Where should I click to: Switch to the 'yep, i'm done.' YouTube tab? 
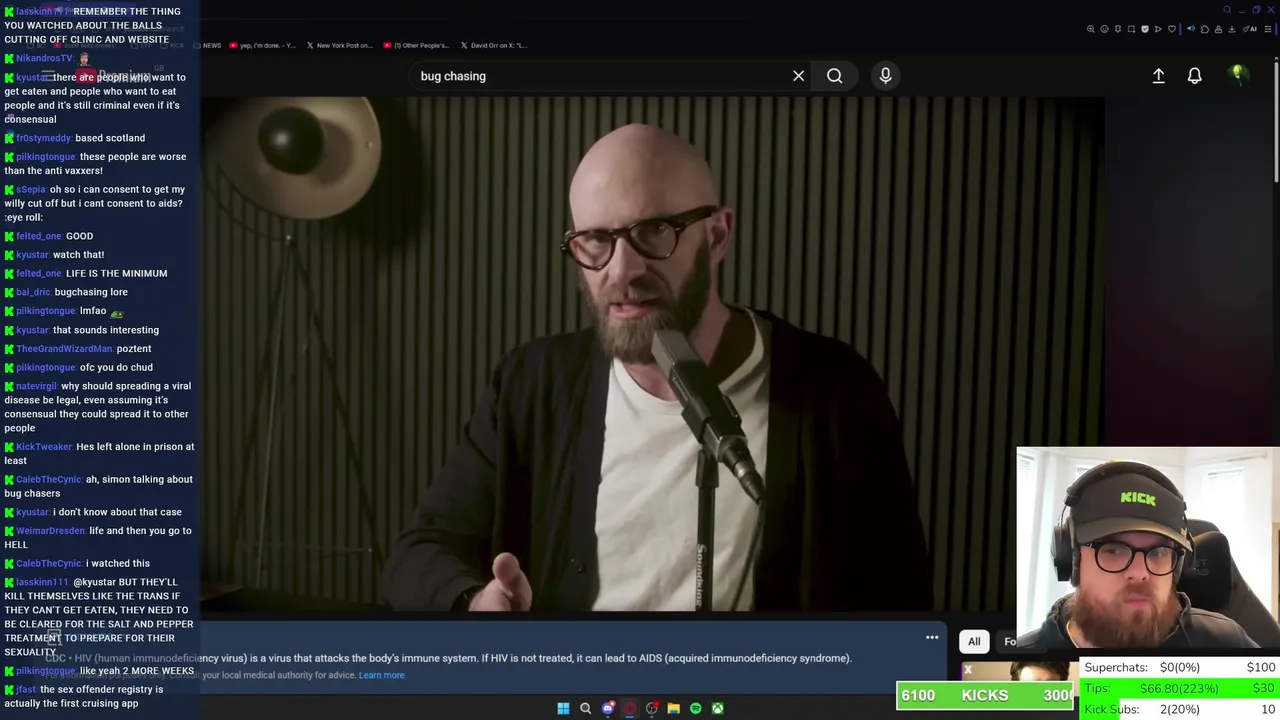tap(262, 45)
